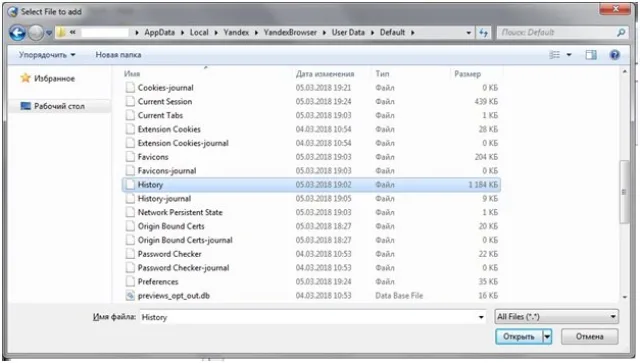Image resolution: width=640 pixels, height=363 pixels.
Task: Open the address bar history dropdown
Action: 469,33
